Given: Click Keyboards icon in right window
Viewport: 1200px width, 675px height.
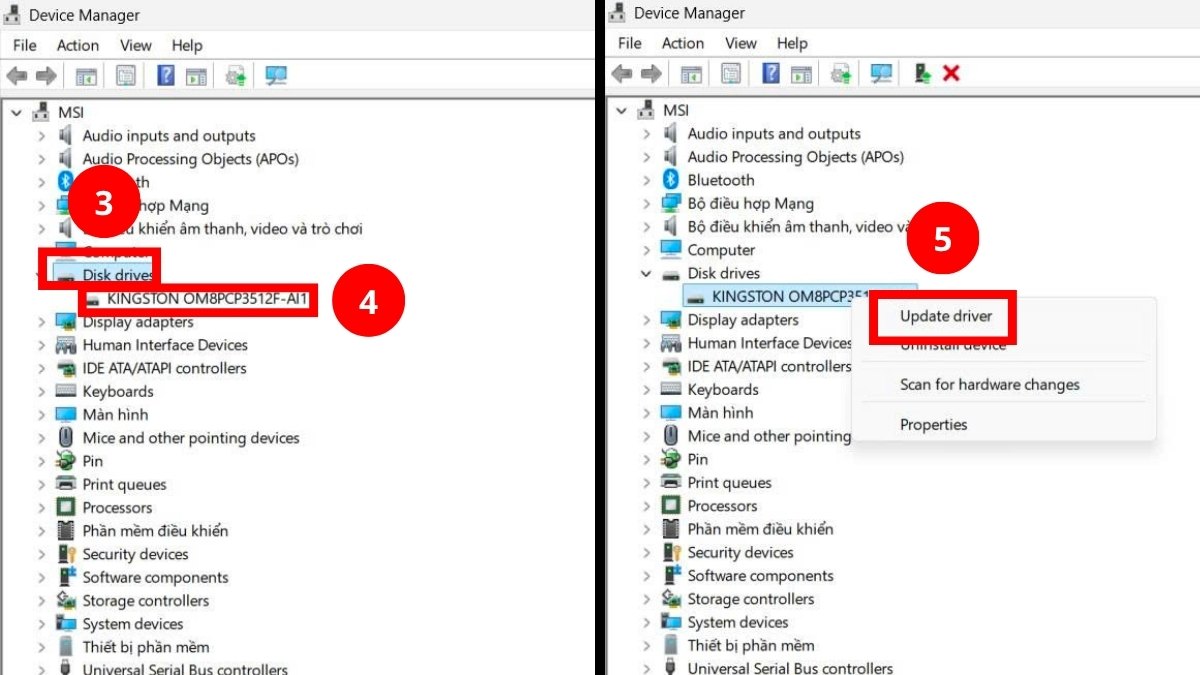Looking at the screenshot, I should (x=671, y=389).
